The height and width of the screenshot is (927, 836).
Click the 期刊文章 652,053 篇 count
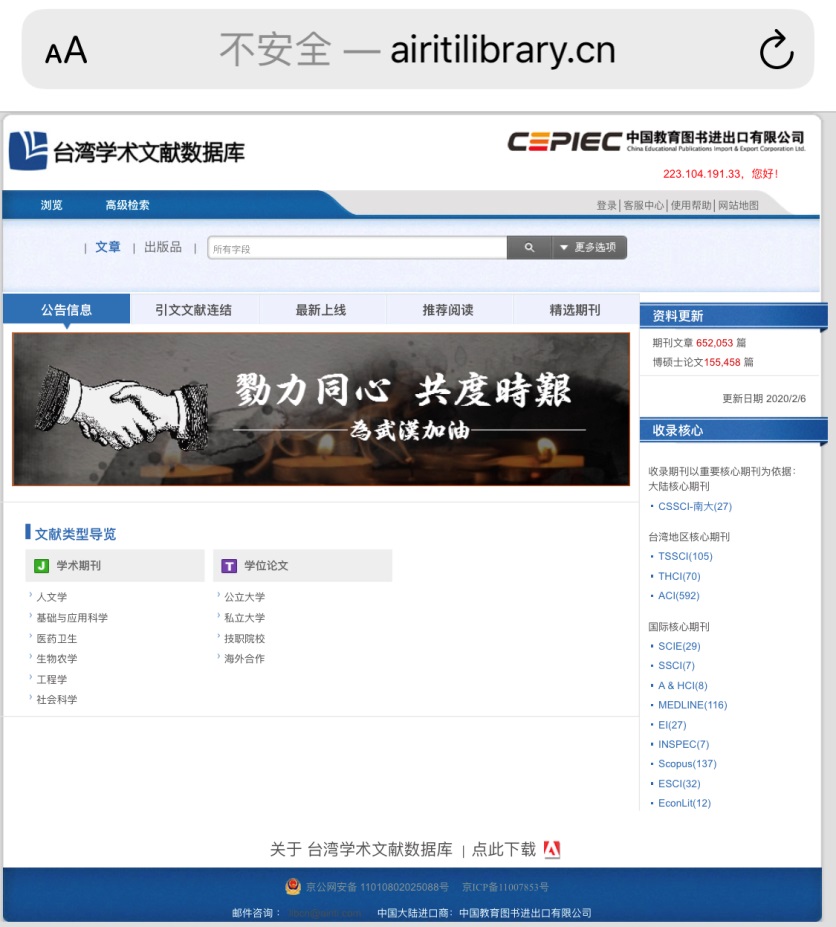(699, 343)
